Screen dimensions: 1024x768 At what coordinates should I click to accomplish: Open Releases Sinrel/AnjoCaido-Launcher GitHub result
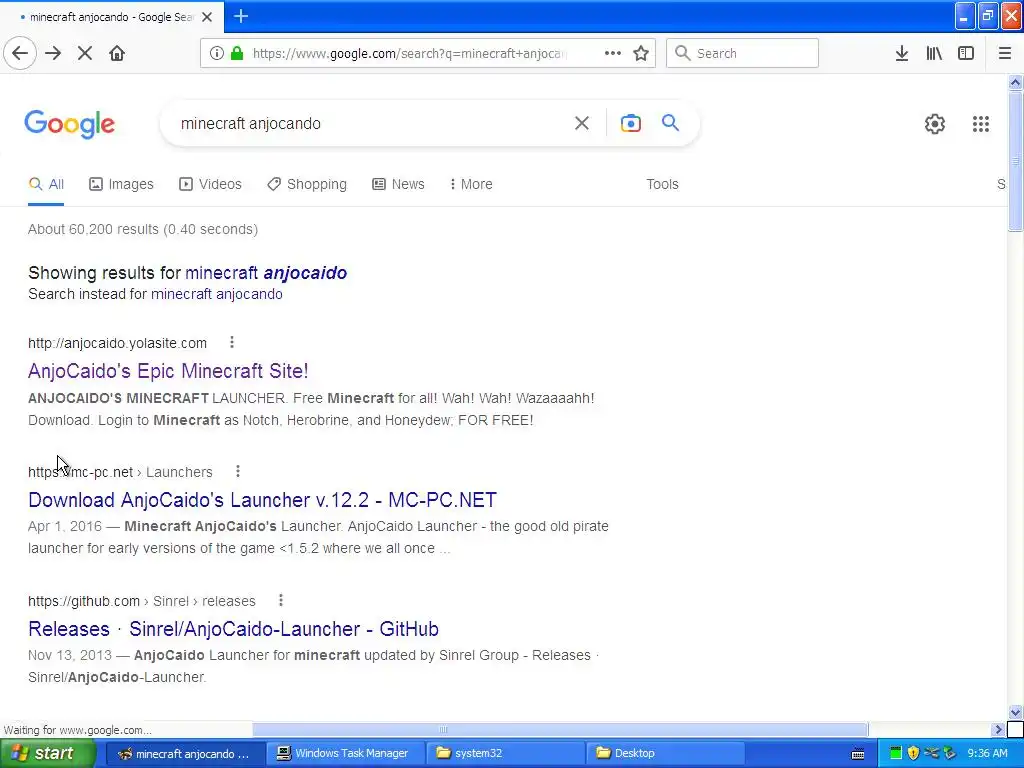233,629
